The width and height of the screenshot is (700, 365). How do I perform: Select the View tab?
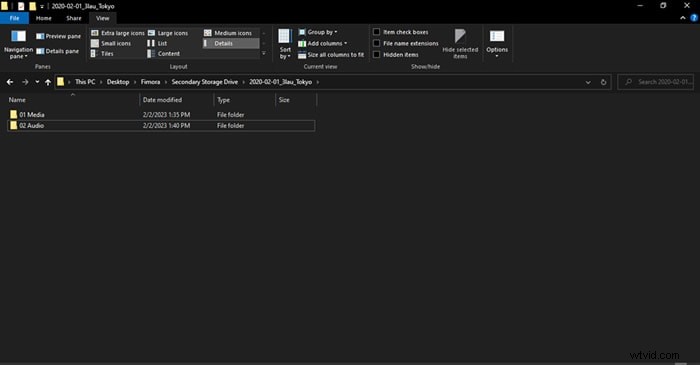[103, 18]
